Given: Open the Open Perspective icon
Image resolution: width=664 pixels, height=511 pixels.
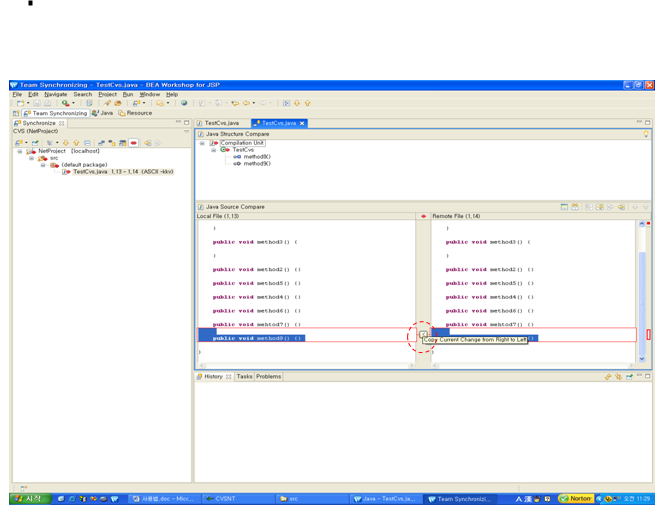Looking at the screenshot, I should click(x=16, y=113).
